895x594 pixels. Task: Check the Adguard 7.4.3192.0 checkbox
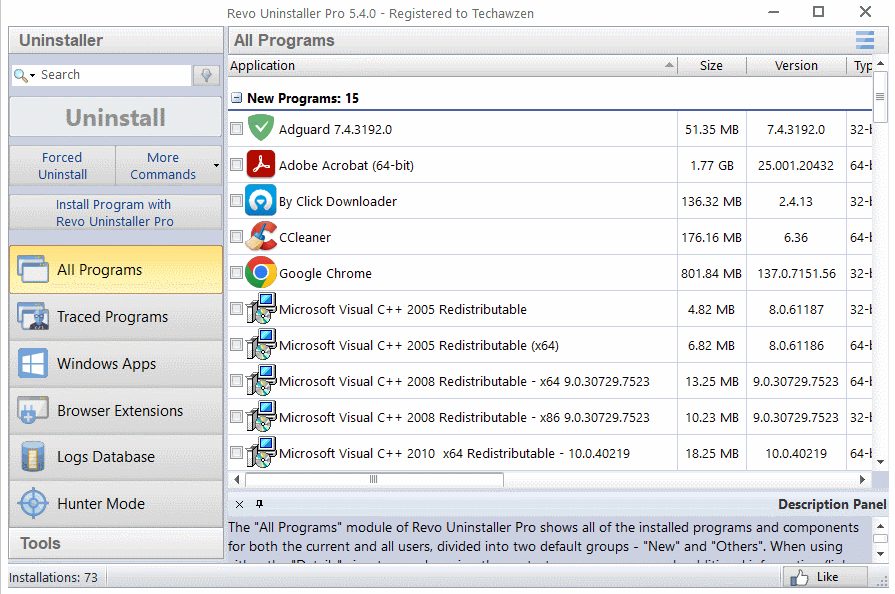coord(236,128)
